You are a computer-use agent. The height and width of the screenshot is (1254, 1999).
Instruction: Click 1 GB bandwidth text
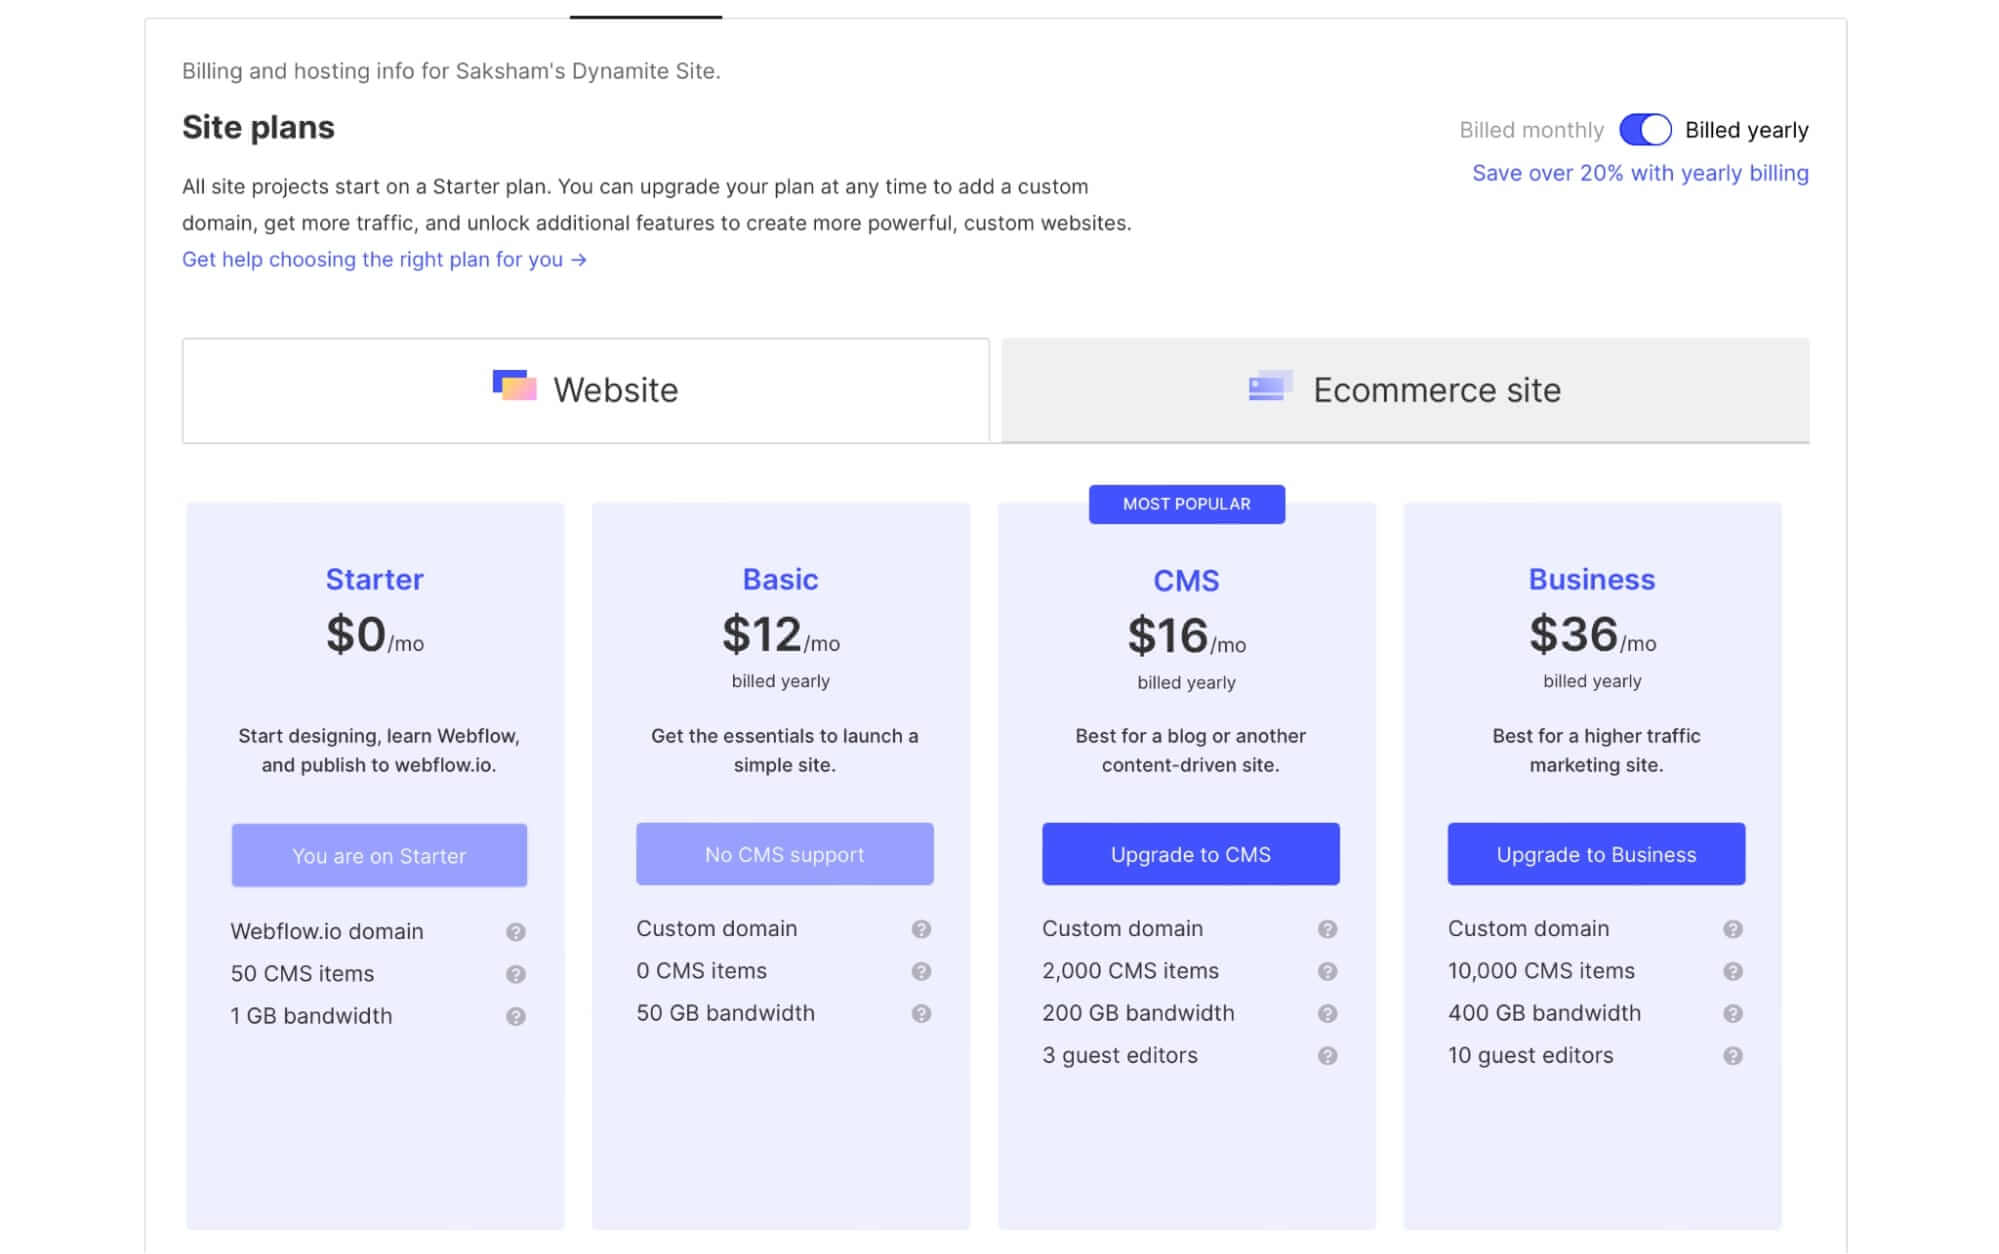pos(311,1016)
